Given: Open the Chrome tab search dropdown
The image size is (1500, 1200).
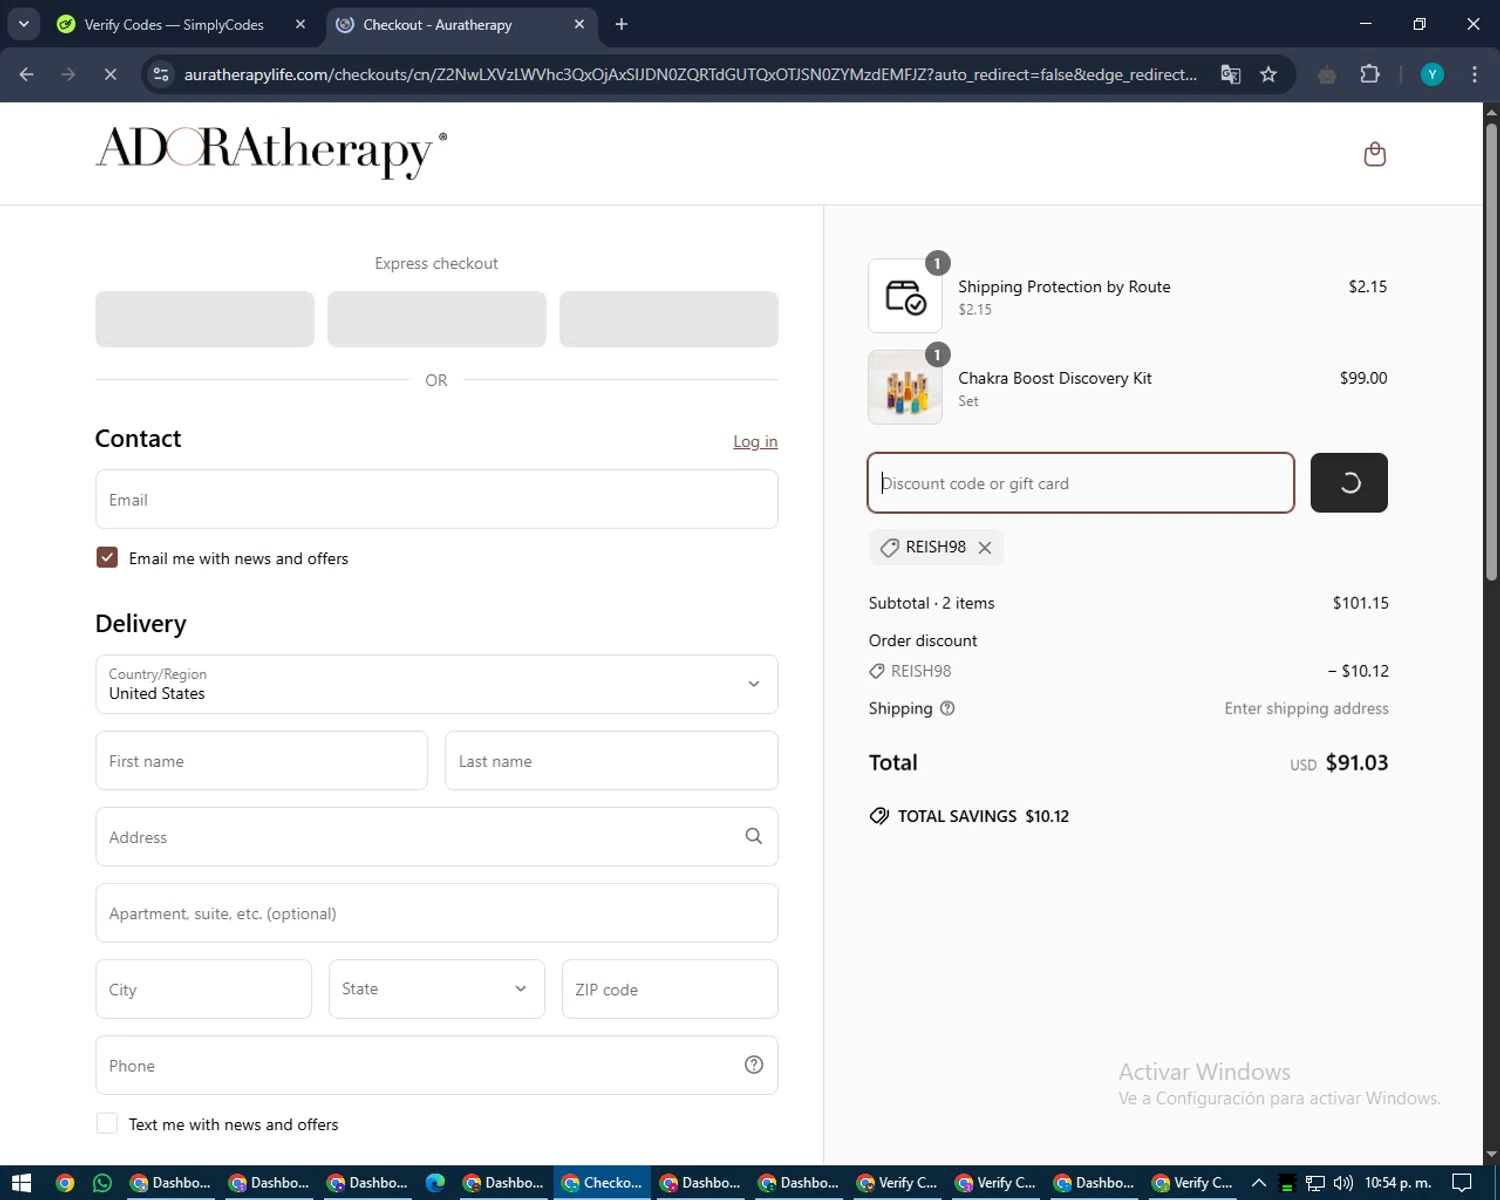Looking at the screenshot, I should coord(23,24).
